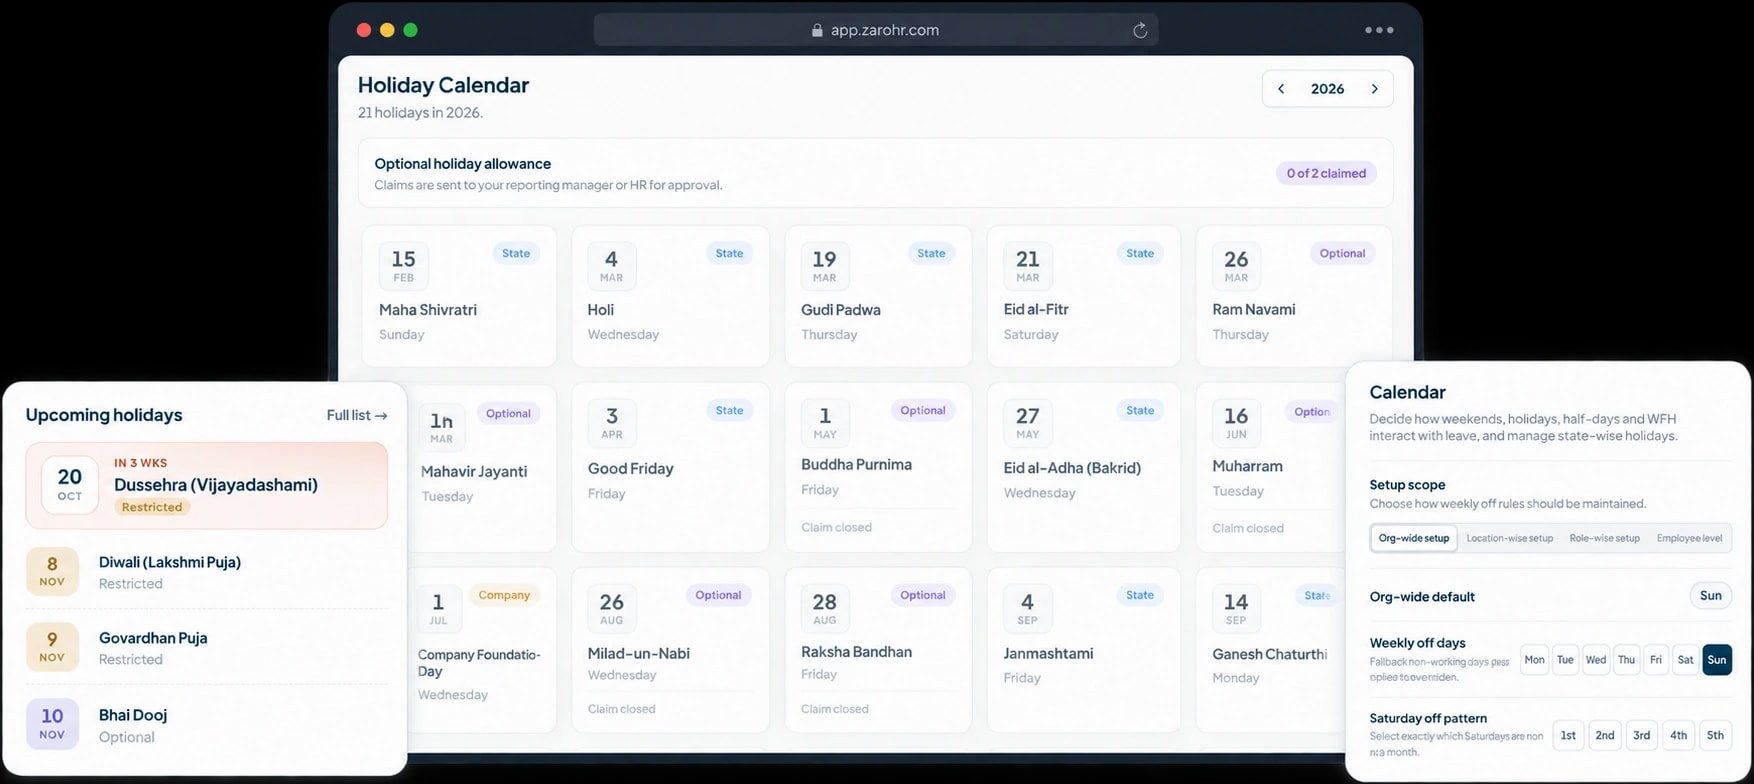Open the Good Friday holiday card

pyautogui.click(x=670, y=467)
